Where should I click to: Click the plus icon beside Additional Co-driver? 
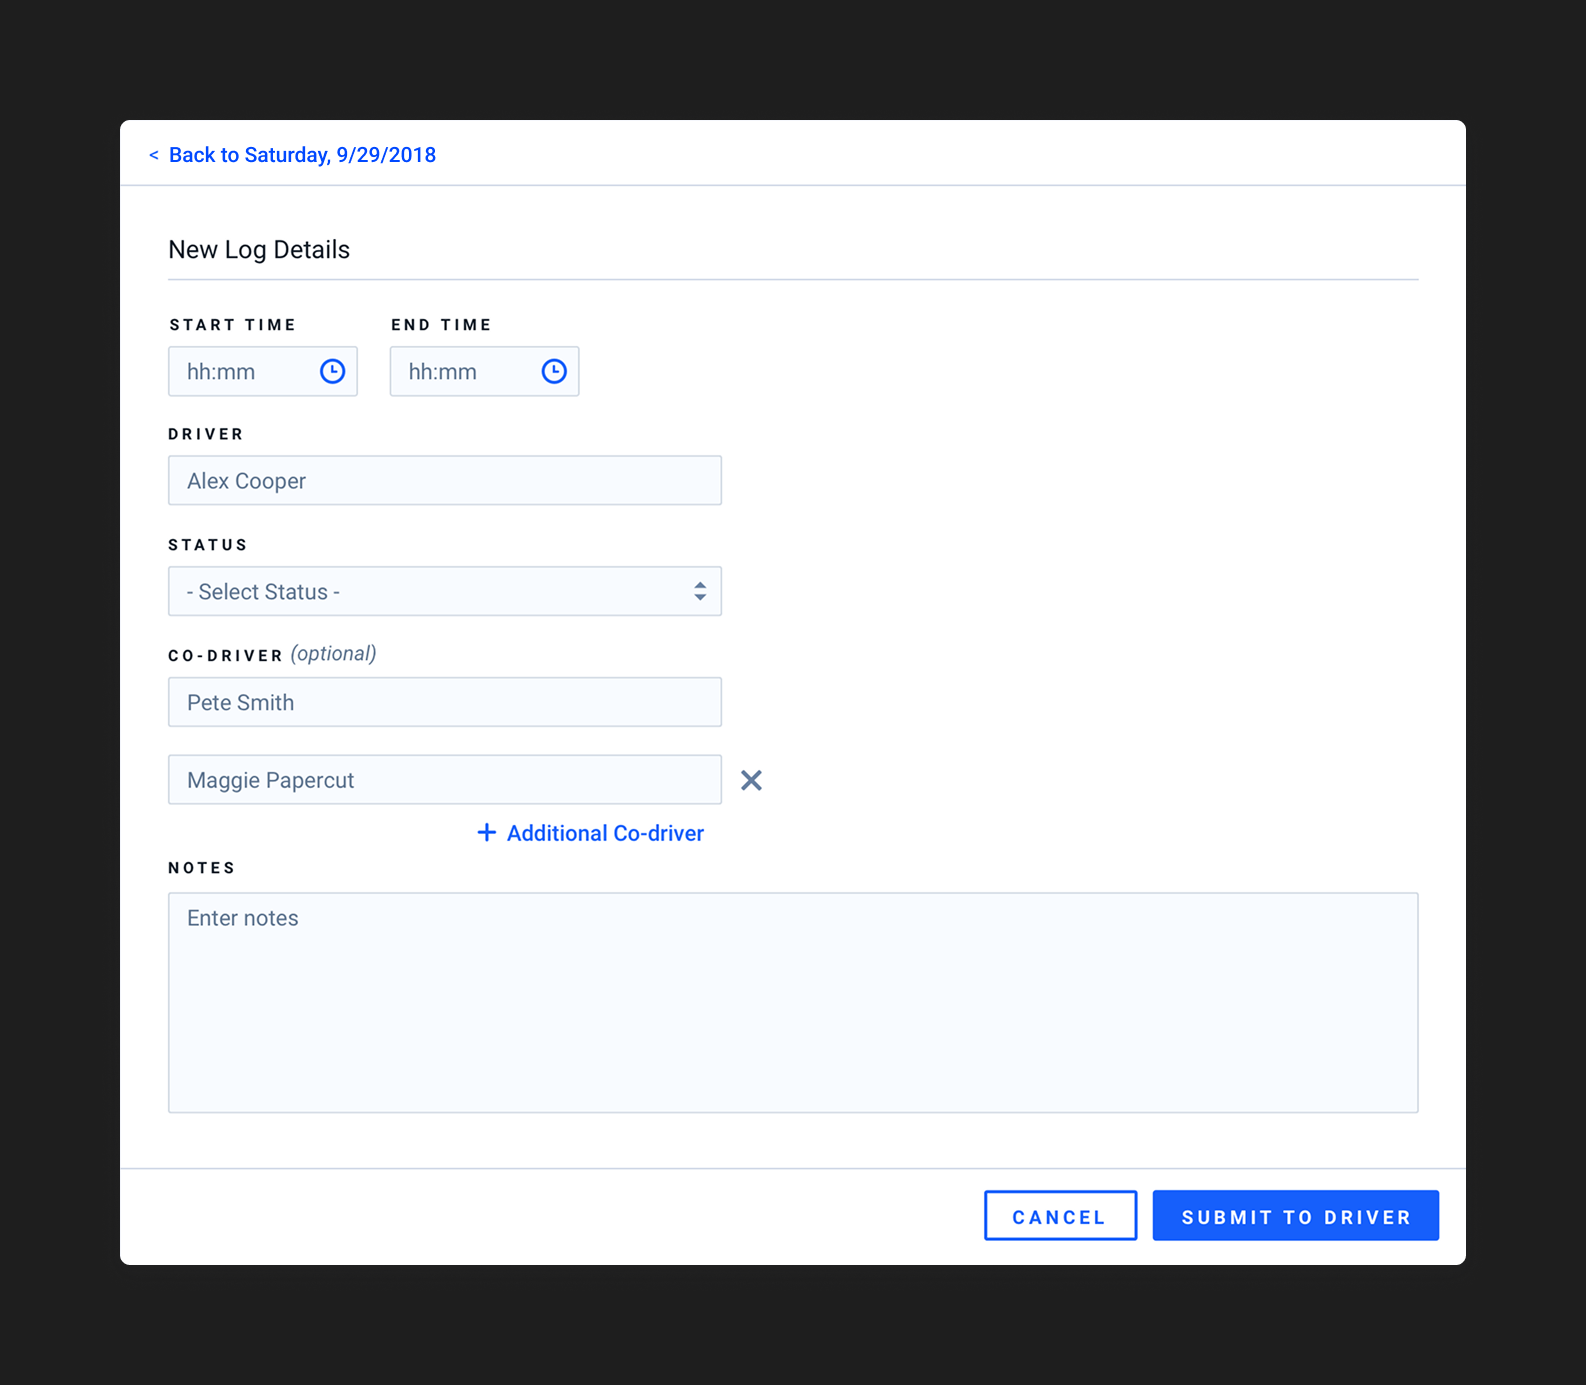coord(487,833)
